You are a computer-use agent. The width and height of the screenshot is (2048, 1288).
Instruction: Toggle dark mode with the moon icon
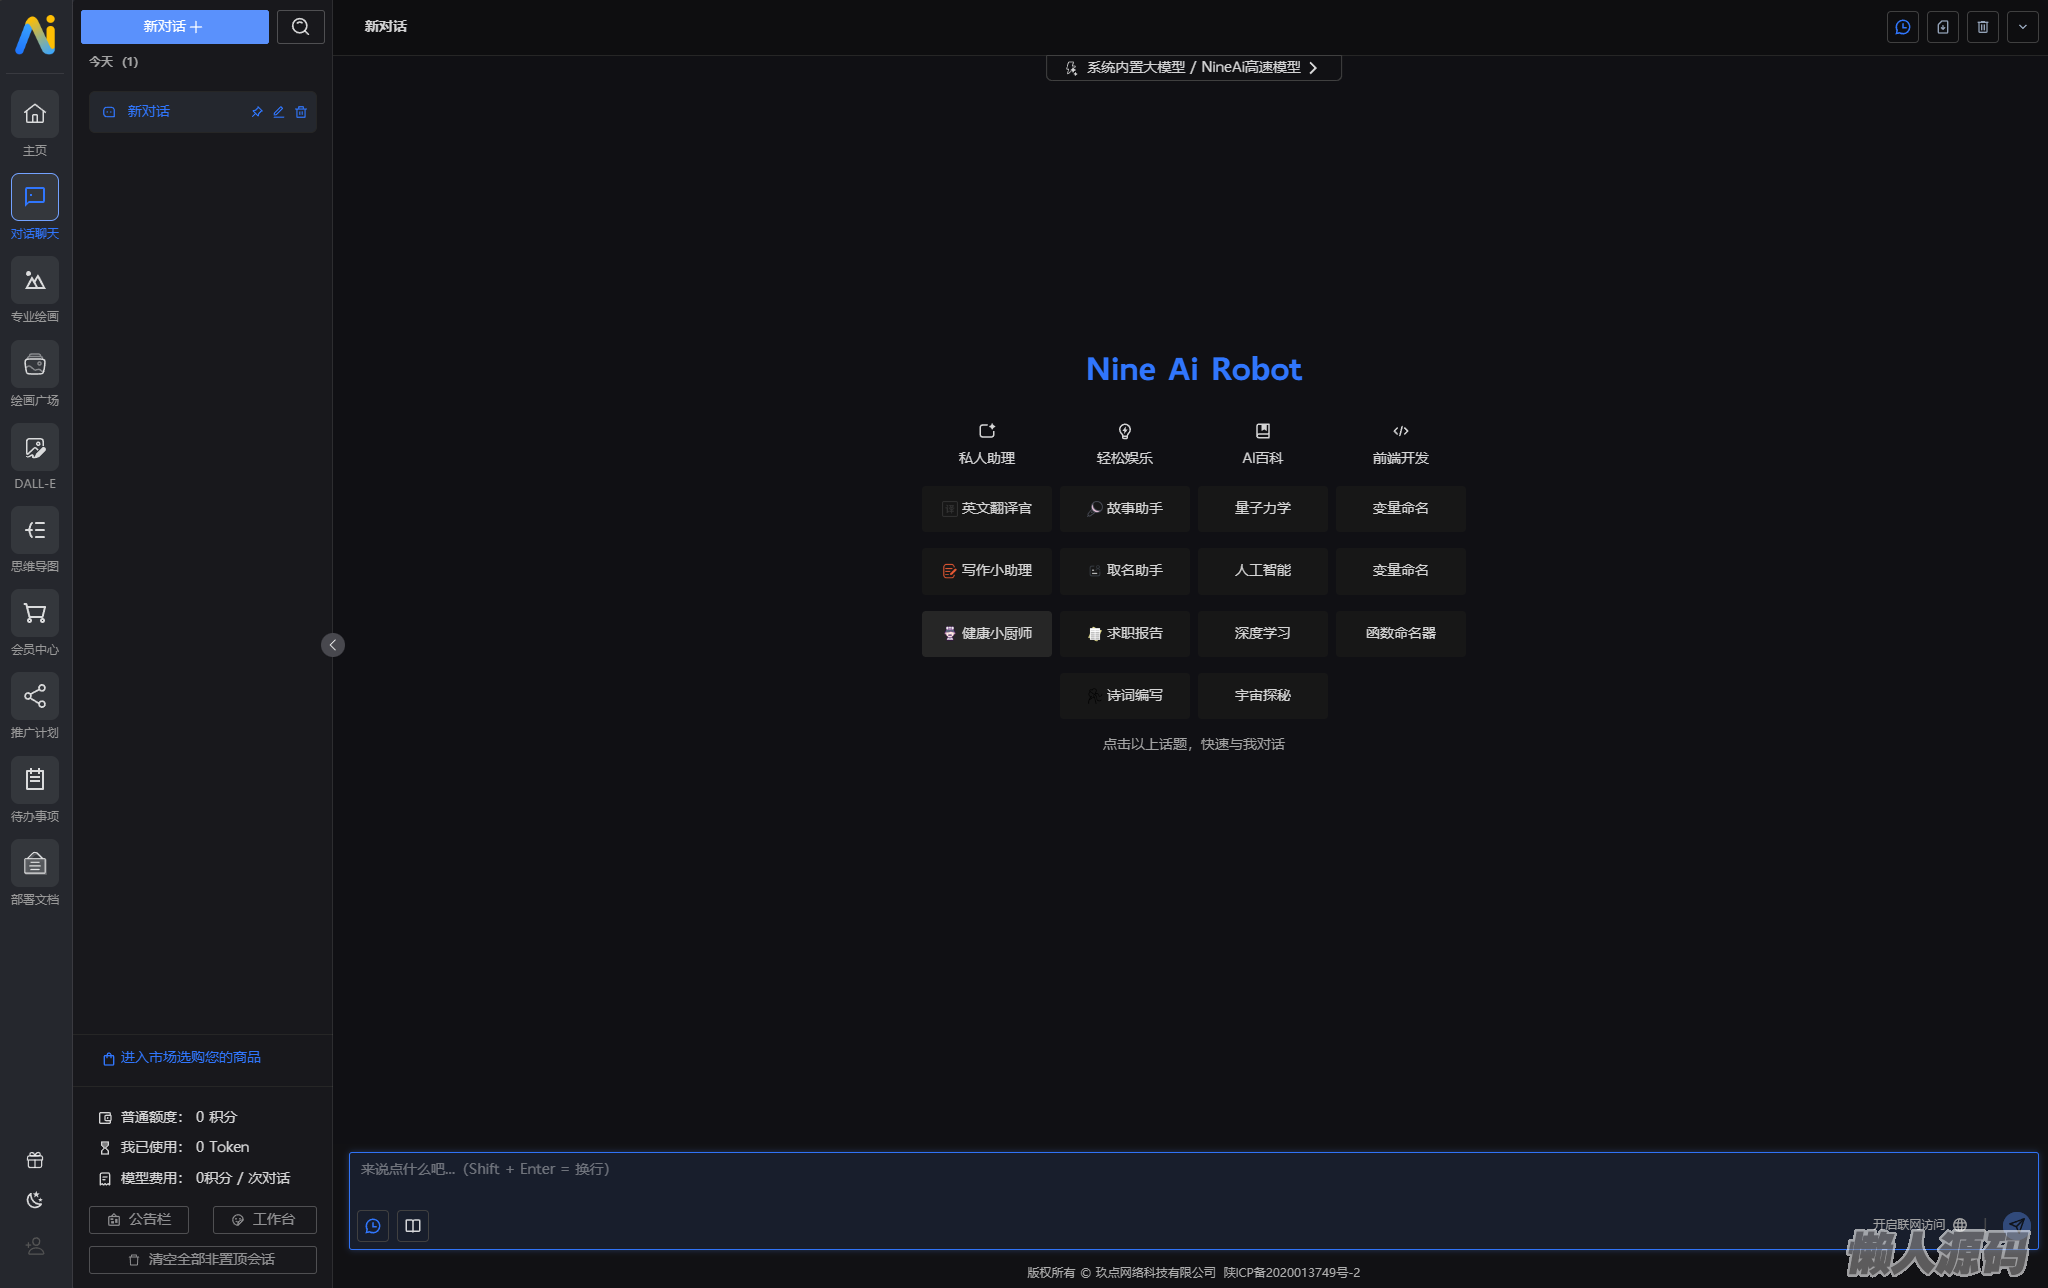pos(35,1200)
